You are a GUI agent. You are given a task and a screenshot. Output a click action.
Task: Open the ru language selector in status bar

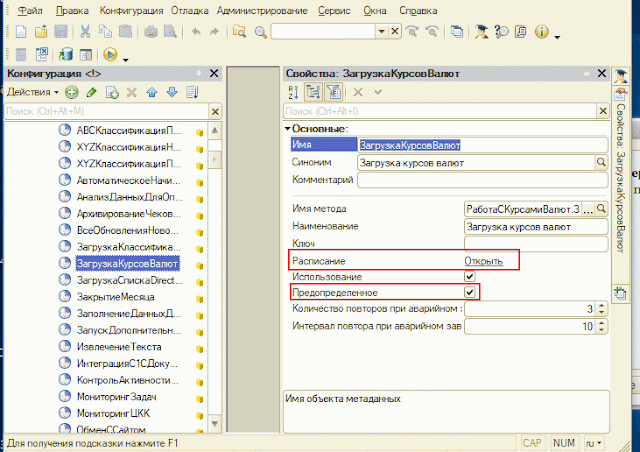pyautogui.click(x=594, y=443)
